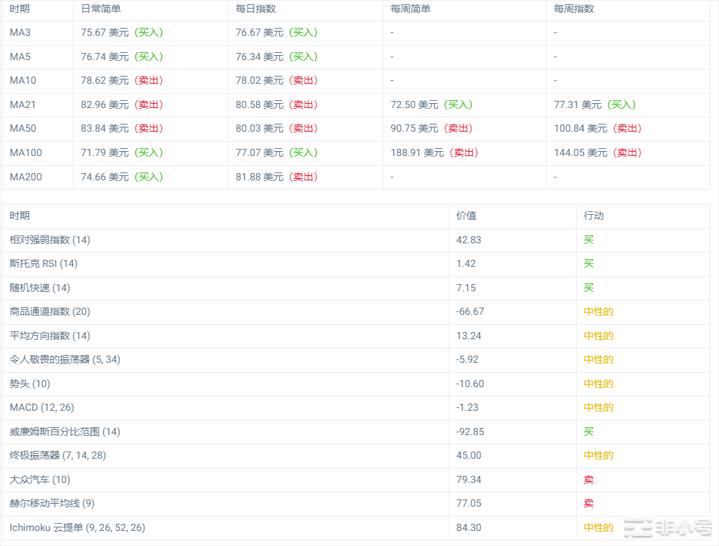Click MA10 daily simple value 78.62 美元
Screen dimensions: 719x546
click(x=105, y=81)
